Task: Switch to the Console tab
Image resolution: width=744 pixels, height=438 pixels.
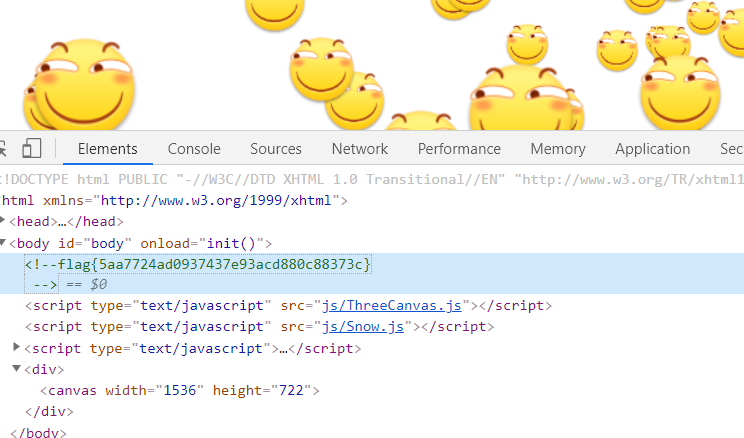Action: (194, 149)
